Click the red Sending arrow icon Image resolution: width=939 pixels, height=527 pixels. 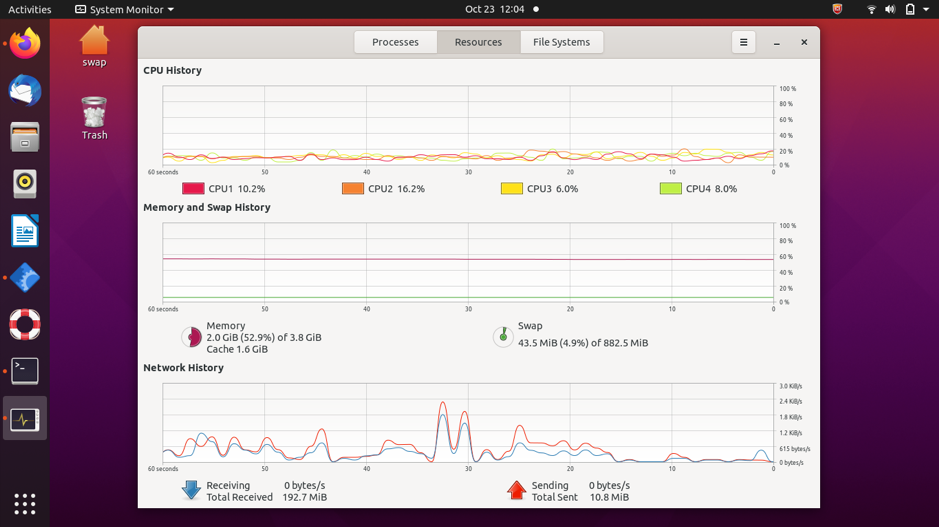click(x=516, y=490)
